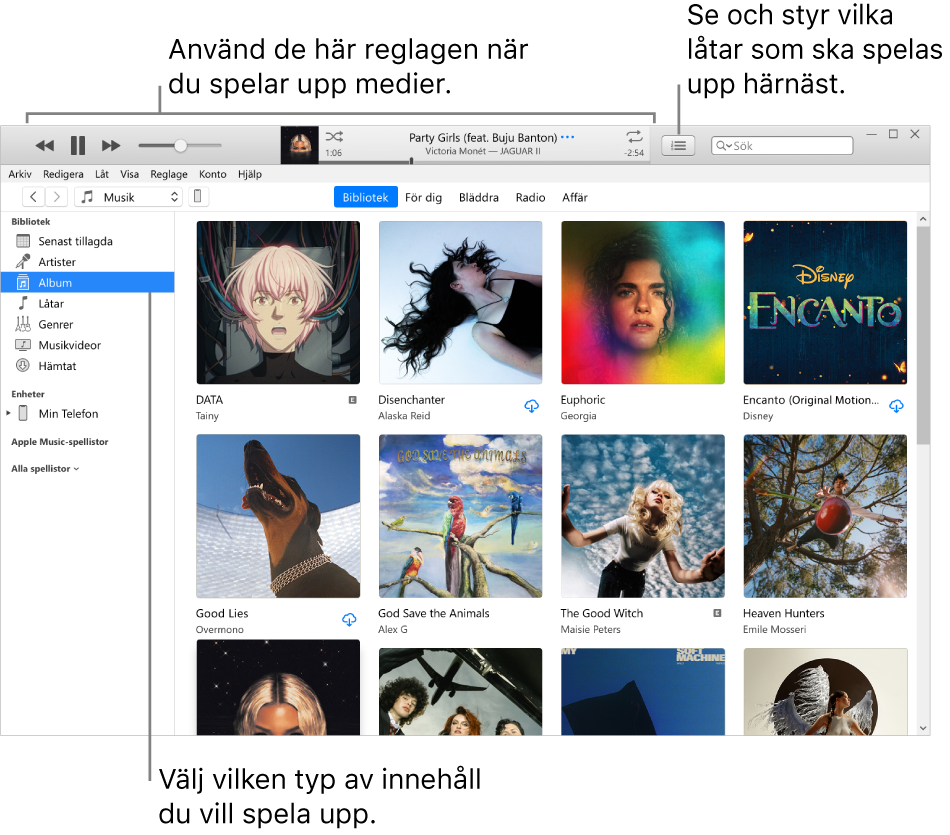Click the now-playing album artwork thumbnail
The height and width of the screenshot is (835, 950).
[x=299, y=145]
